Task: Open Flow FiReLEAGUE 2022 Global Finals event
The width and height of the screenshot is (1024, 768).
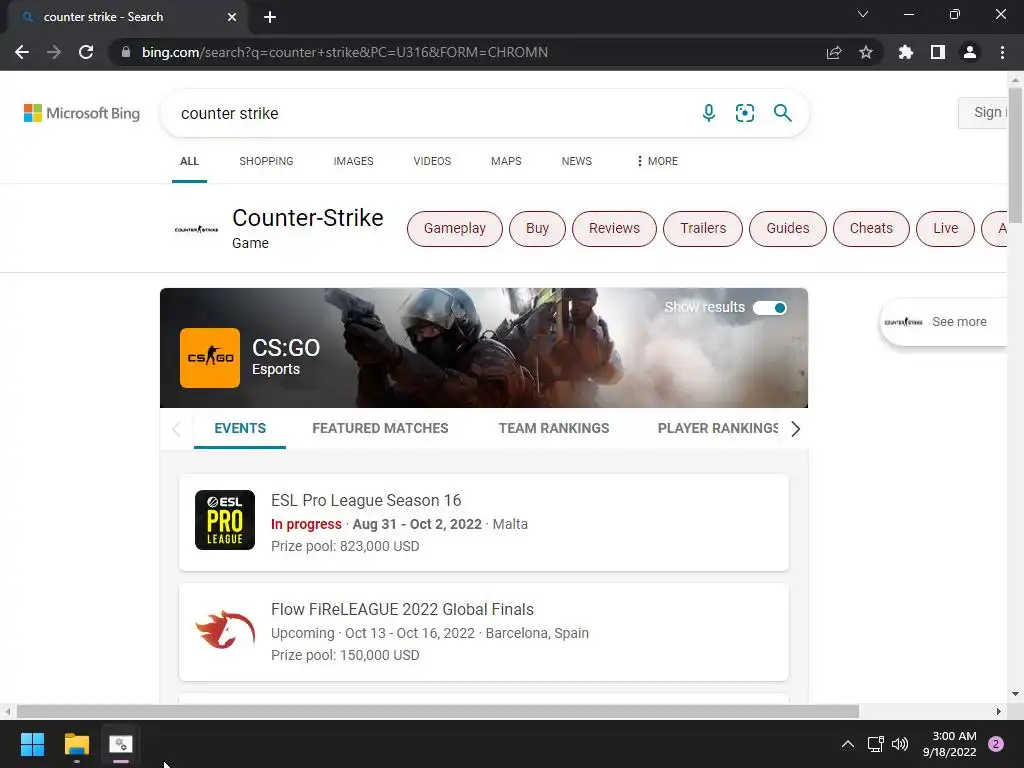Action: 484,632
